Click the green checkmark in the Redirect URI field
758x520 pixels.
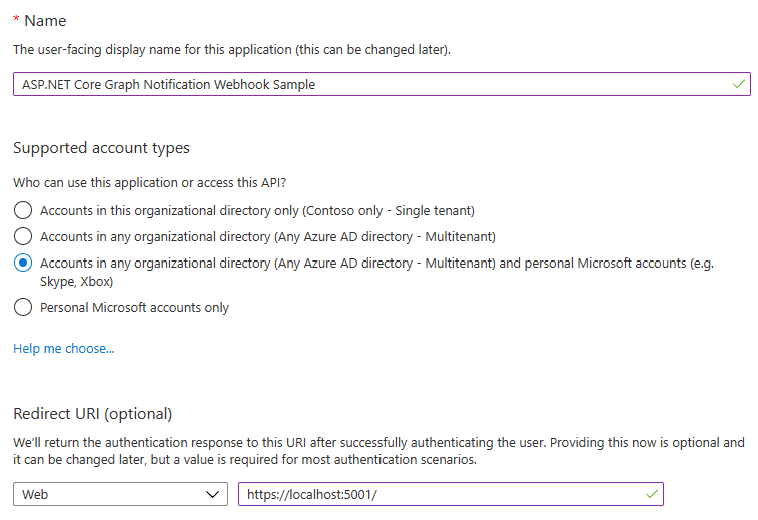click(x=652, y=494)
